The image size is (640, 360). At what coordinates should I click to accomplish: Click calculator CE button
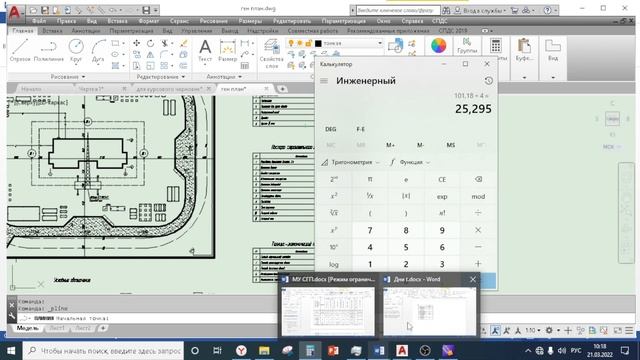[442, 179]
